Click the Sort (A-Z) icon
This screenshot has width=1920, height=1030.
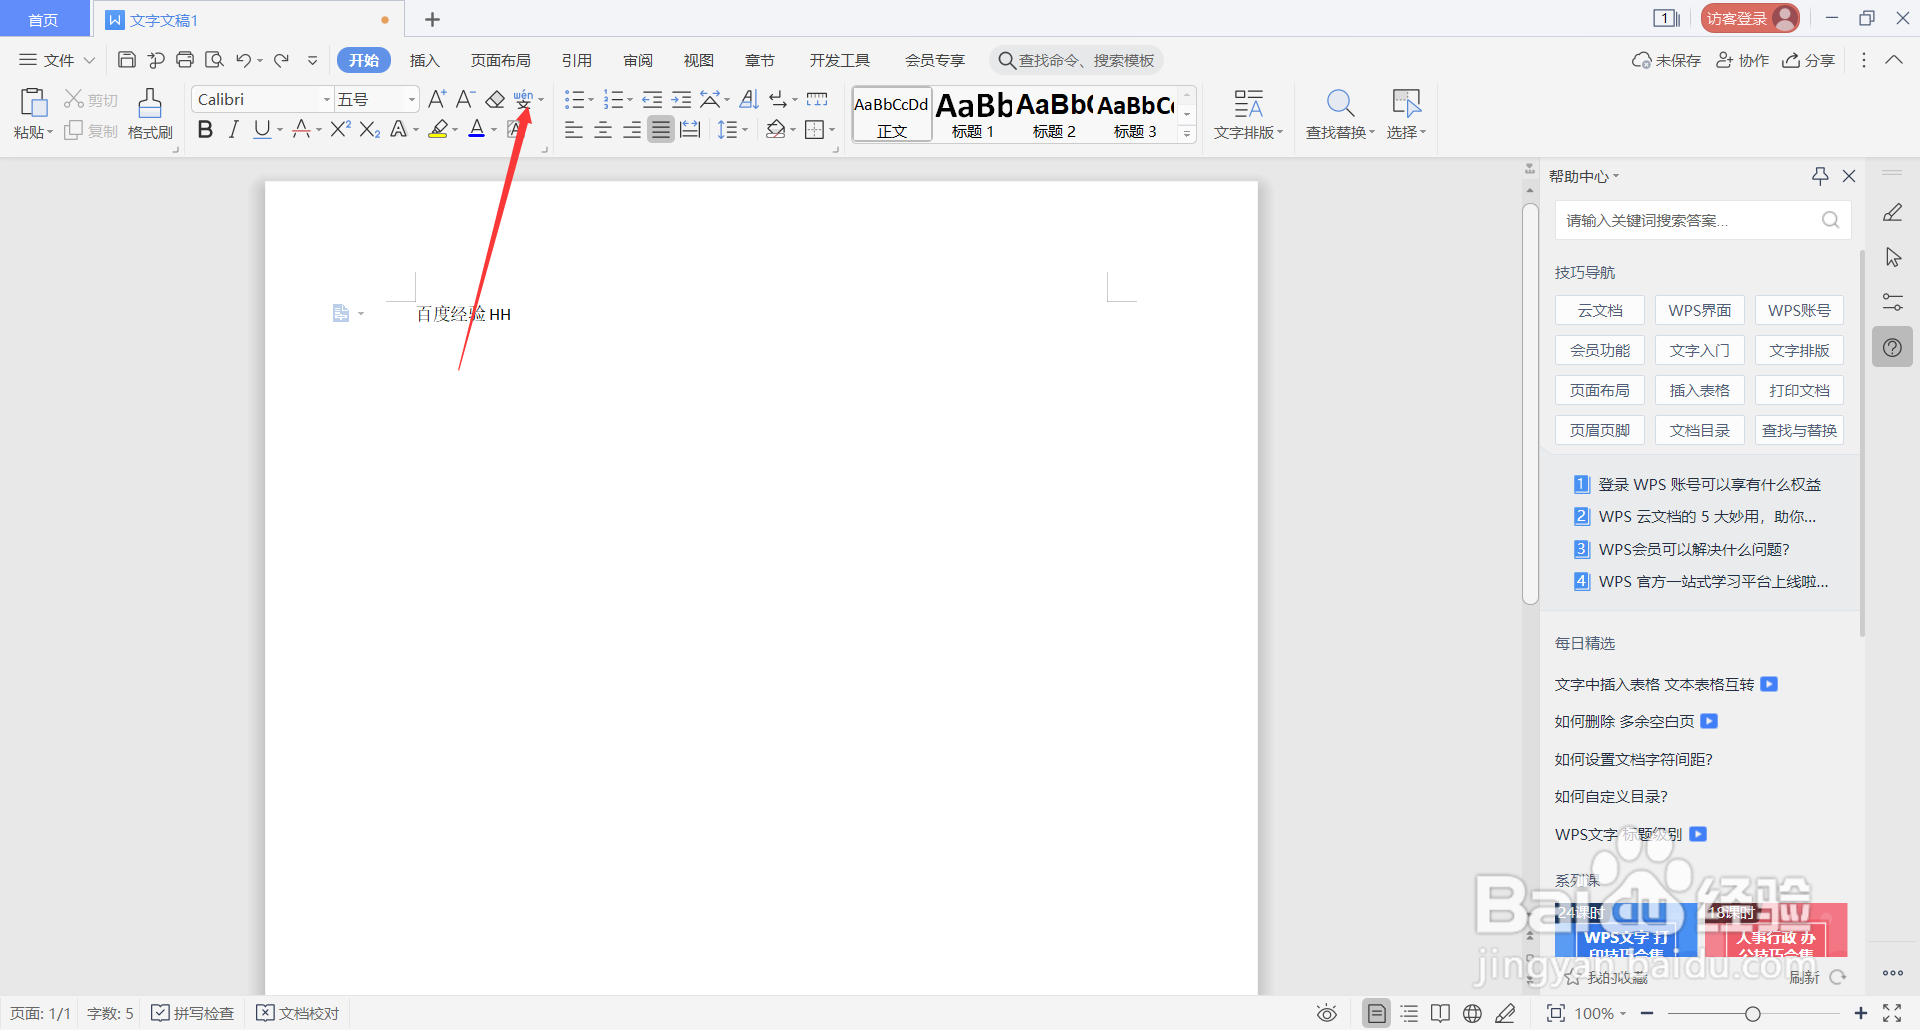(x=749, y=99)
